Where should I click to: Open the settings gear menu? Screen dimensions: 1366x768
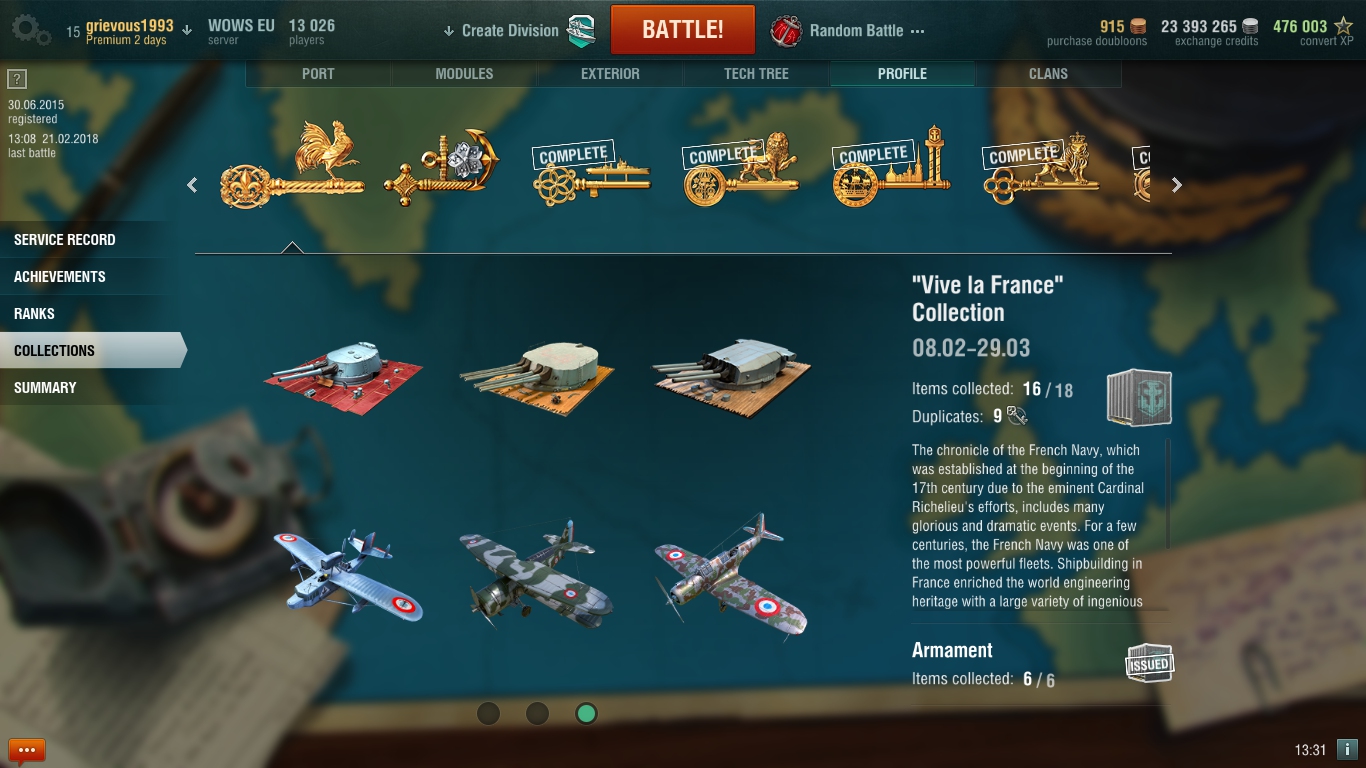click(x=31, y=30)
